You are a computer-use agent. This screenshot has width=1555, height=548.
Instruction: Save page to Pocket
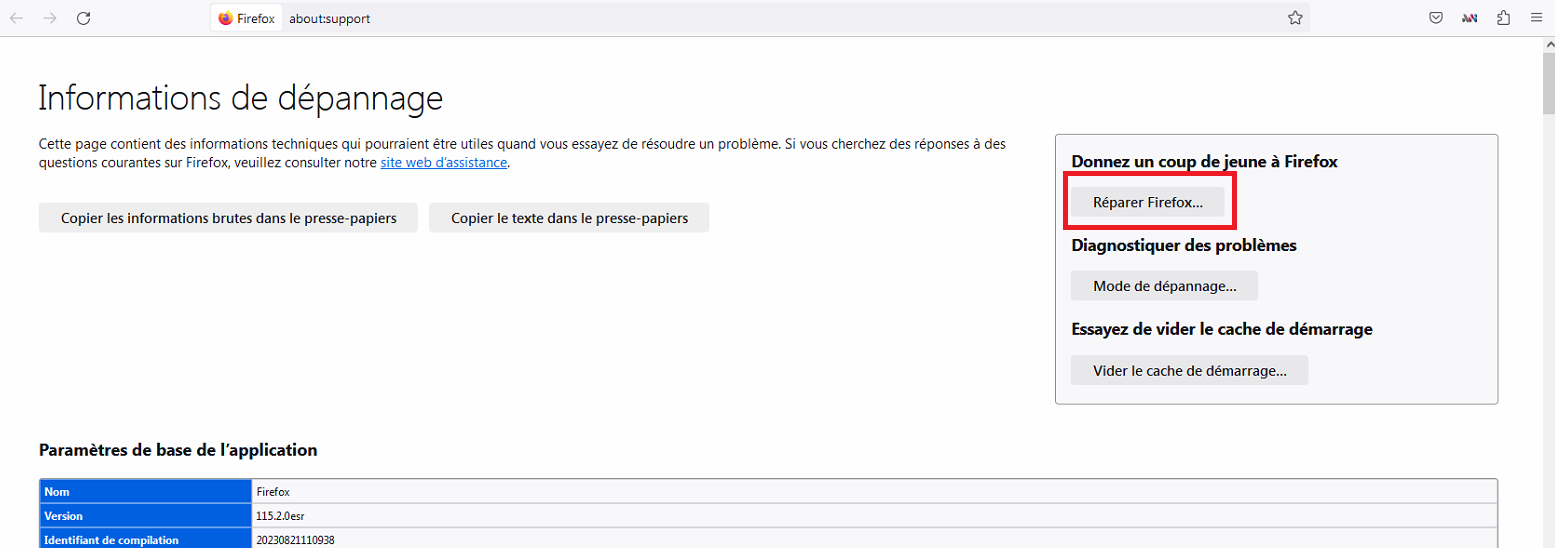1435,18
